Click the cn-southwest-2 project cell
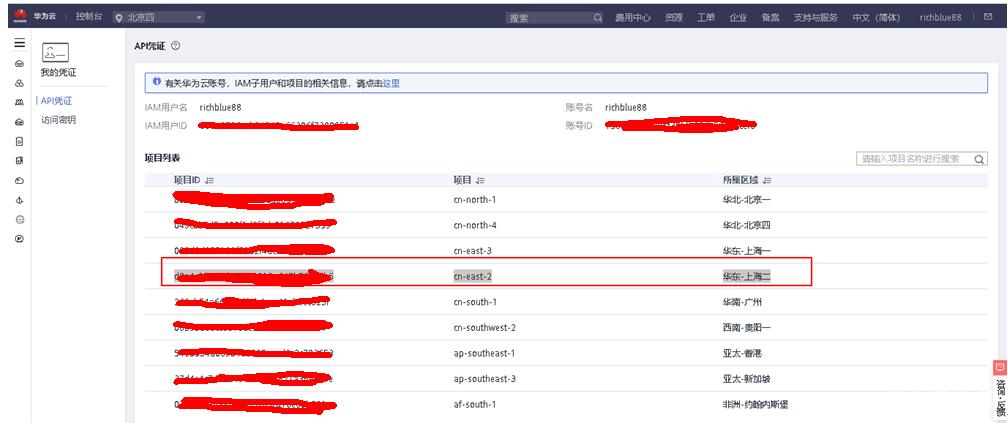 [484, 328]
